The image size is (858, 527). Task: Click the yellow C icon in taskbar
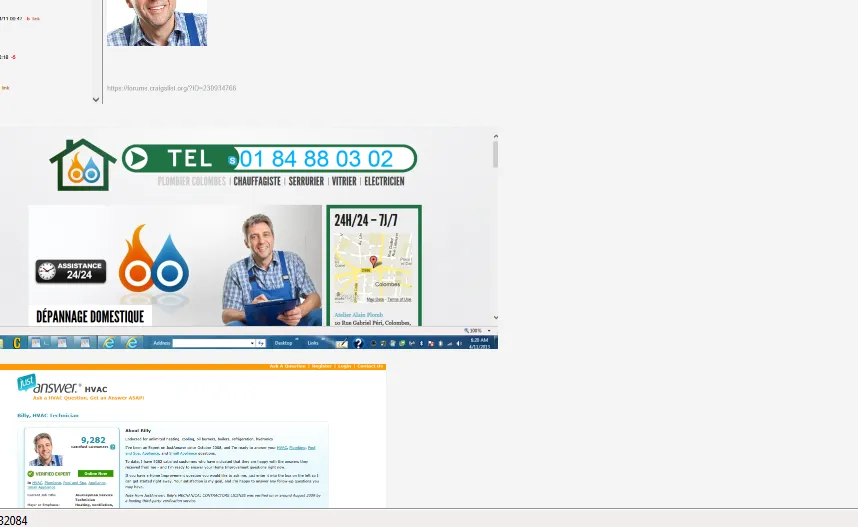coord(17,343)
